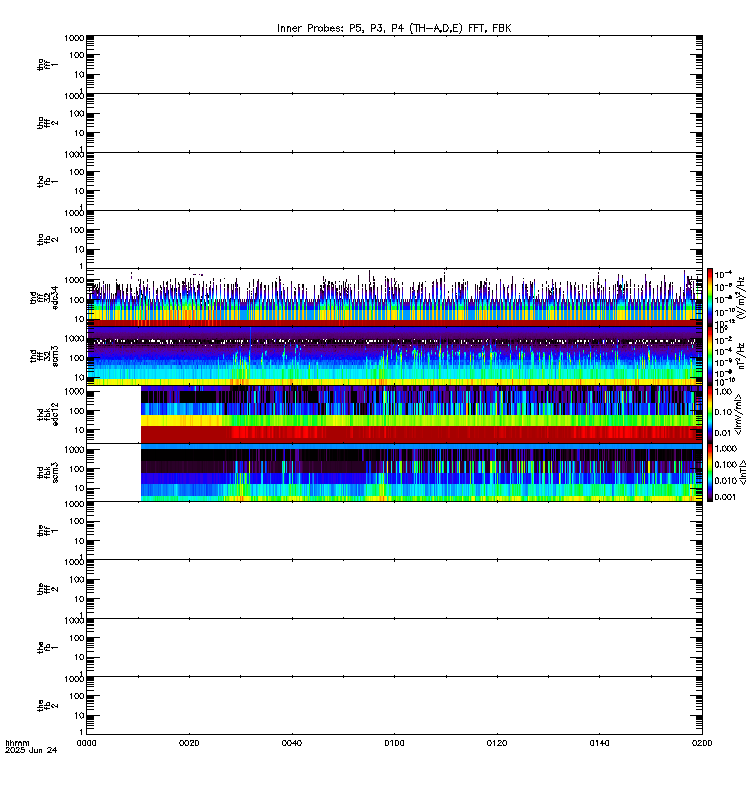Click the '(V/m)²/Hz' color bar unit label
750x800 pixels.
point(741,298)
